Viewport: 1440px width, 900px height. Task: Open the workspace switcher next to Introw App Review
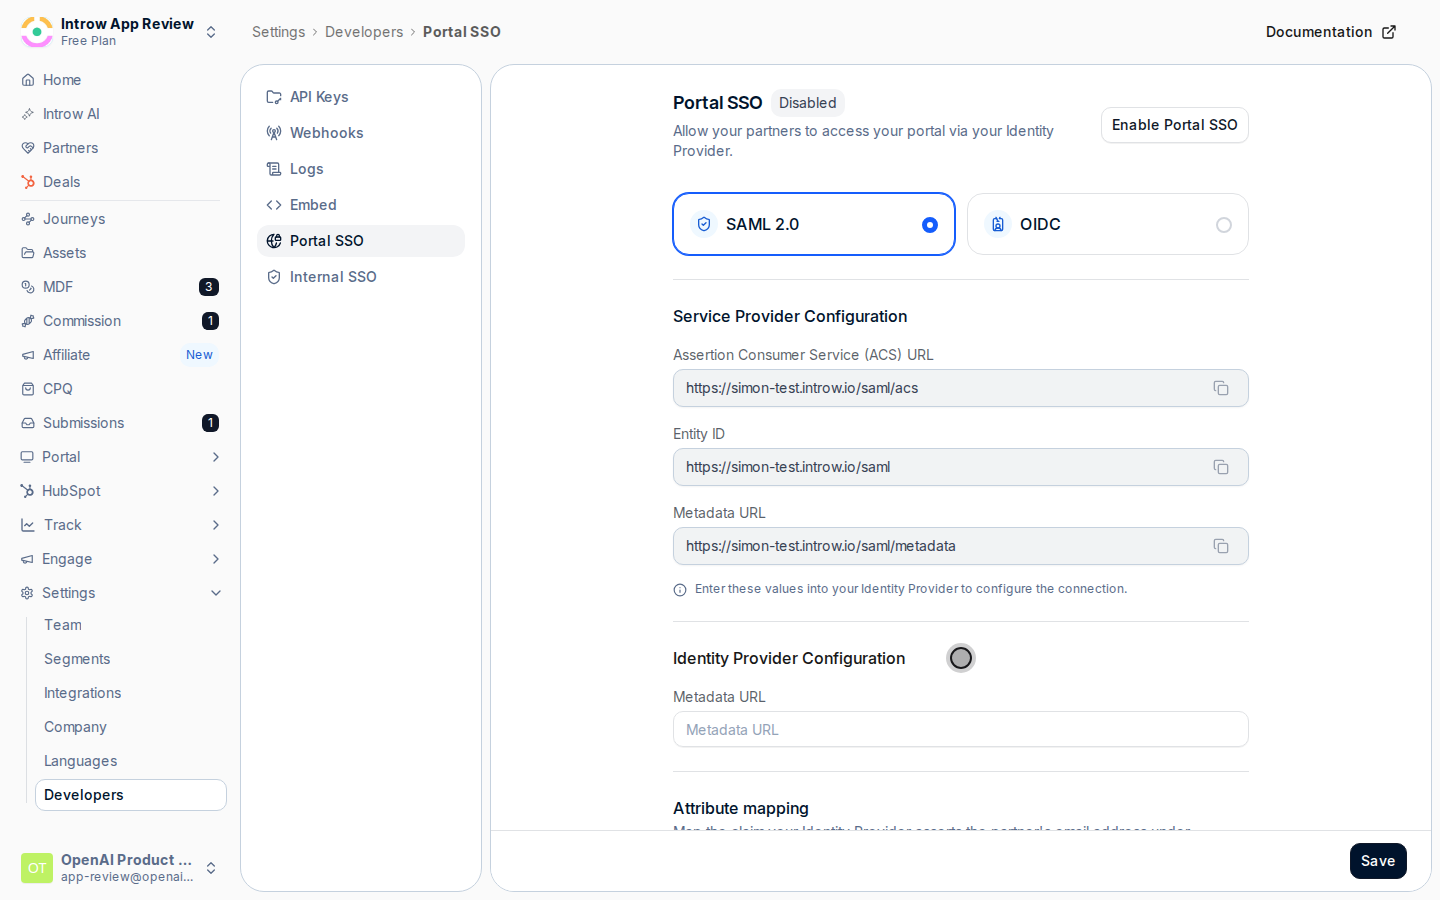tap(211, 32)
